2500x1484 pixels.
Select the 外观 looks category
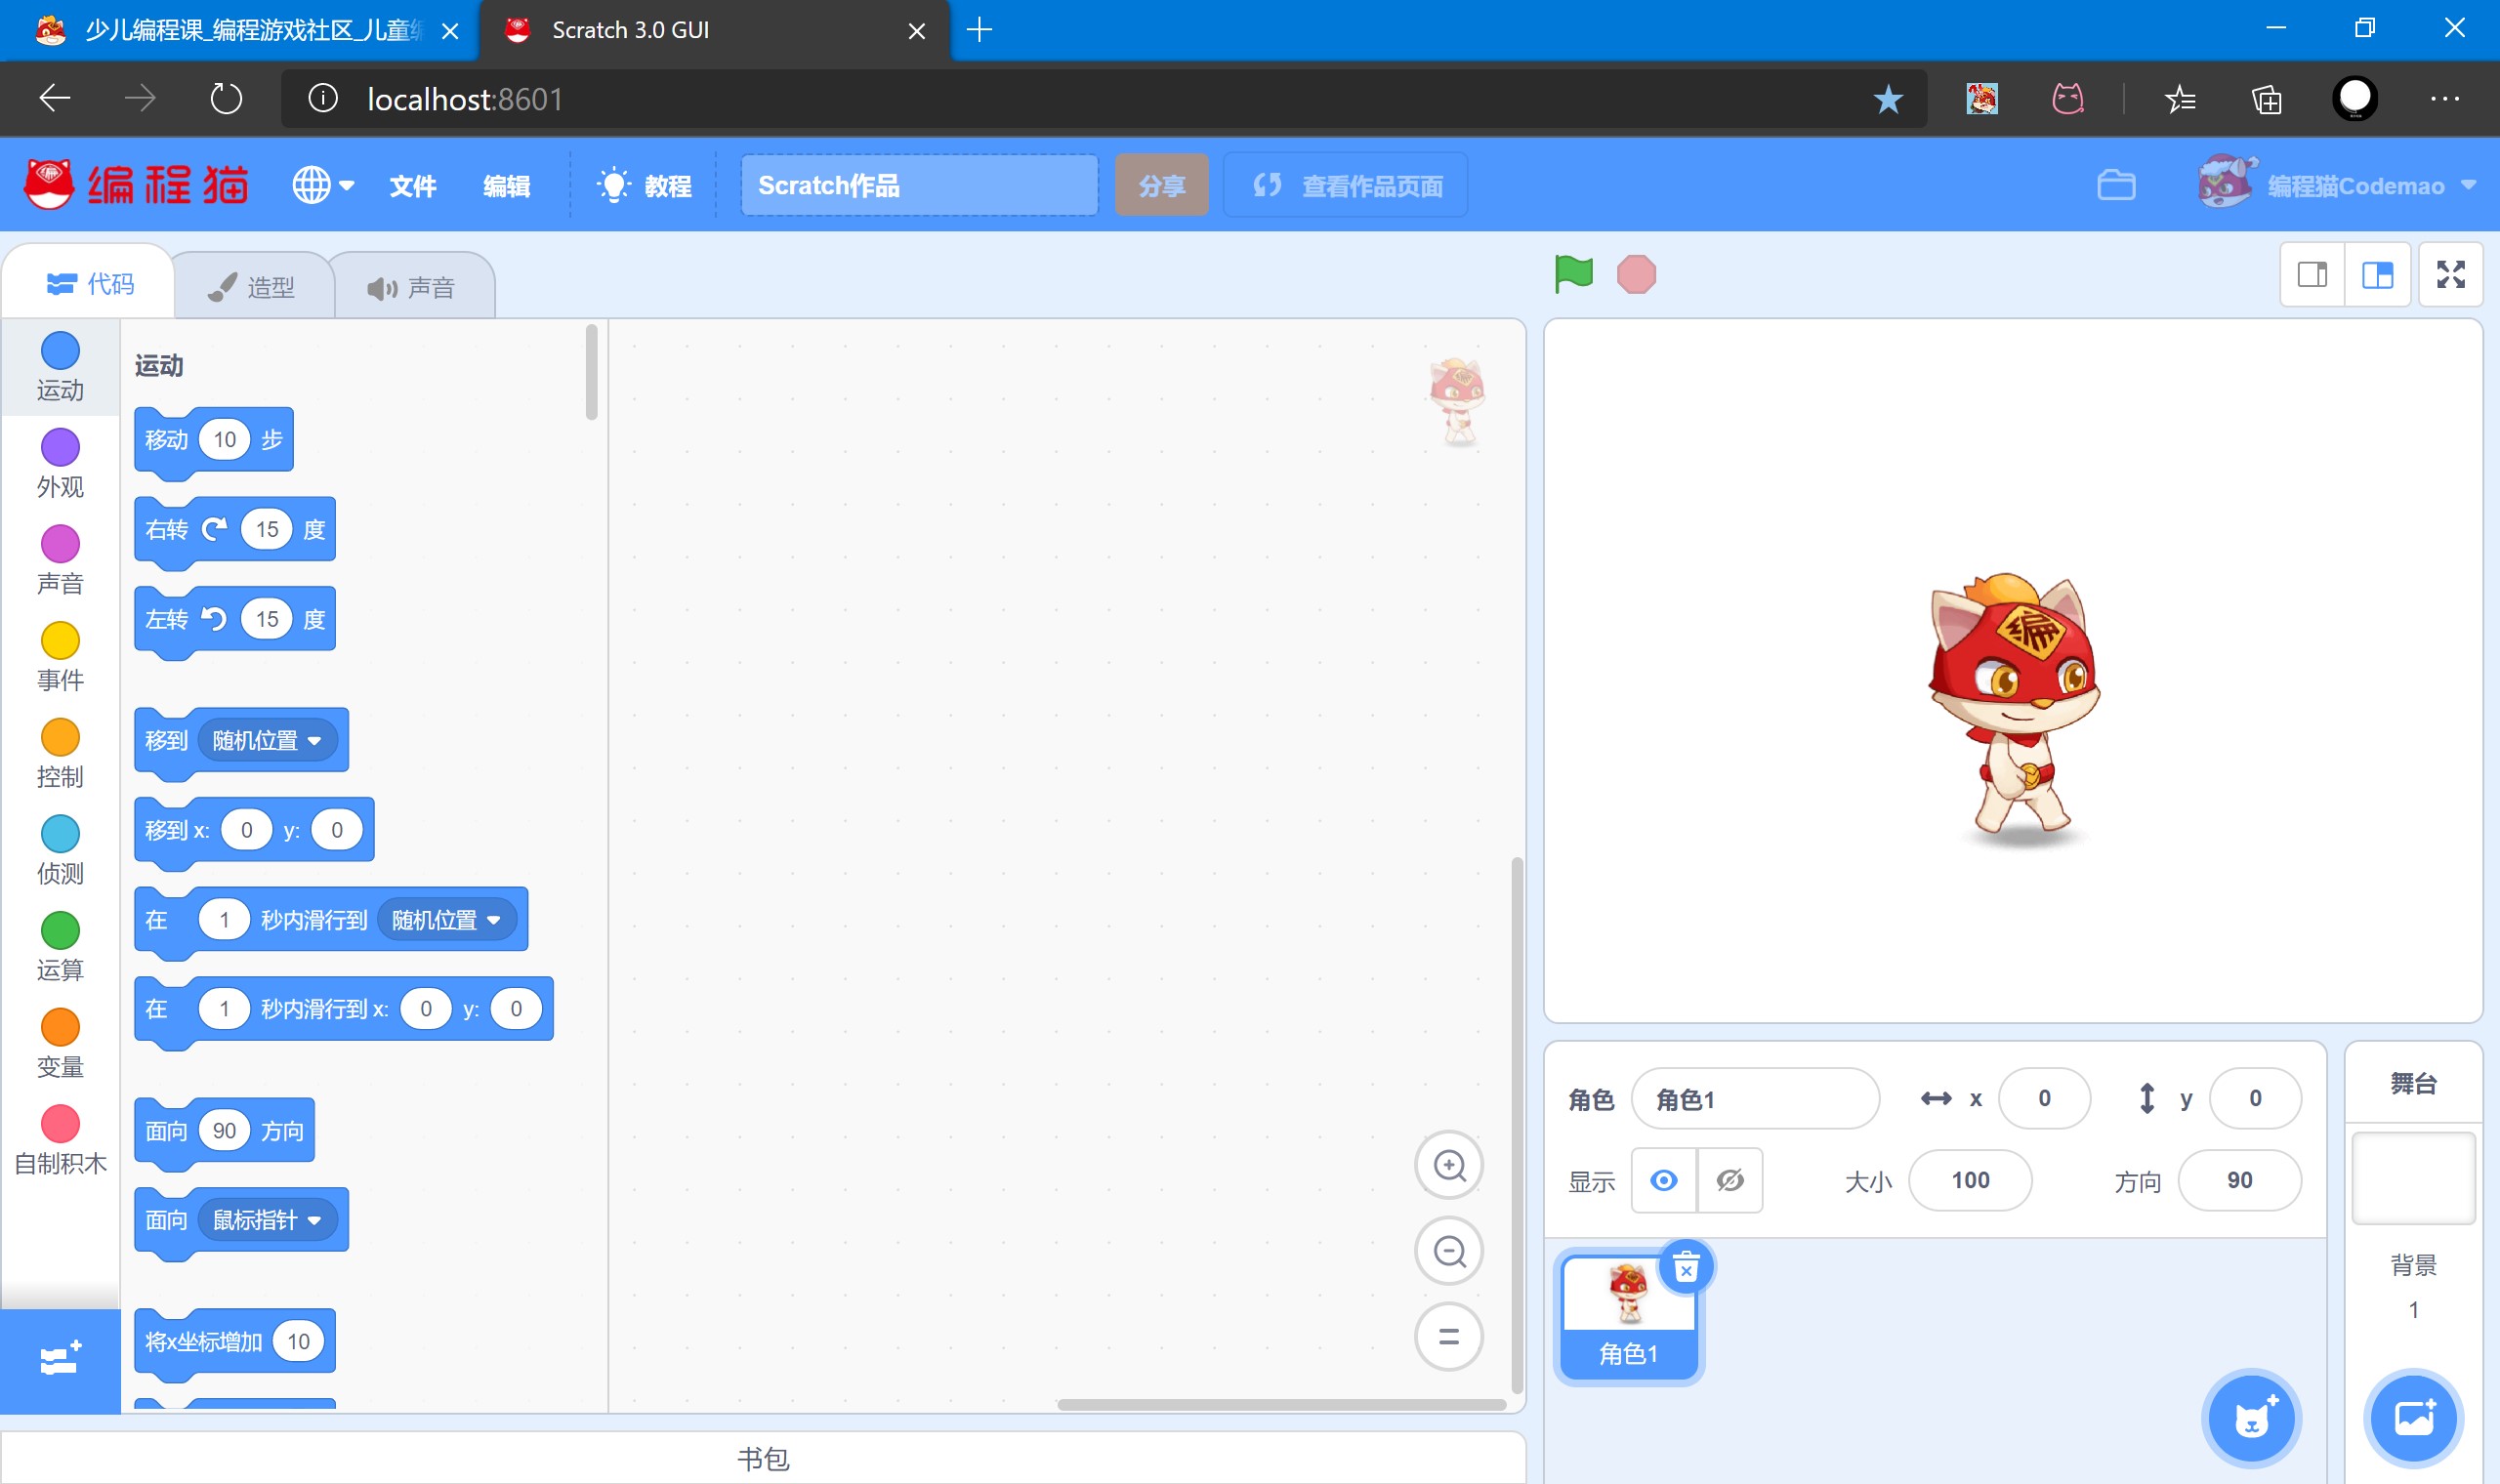pyautogui.click(x=60, y=464)
